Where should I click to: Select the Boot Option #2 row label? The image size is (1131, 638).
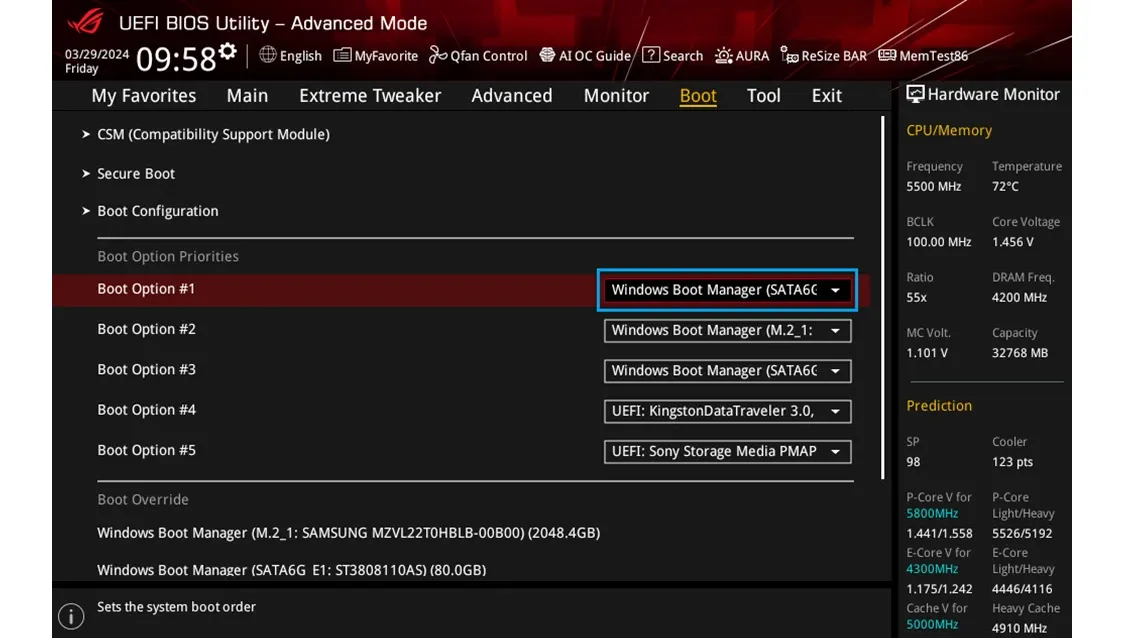pos(146,329)
